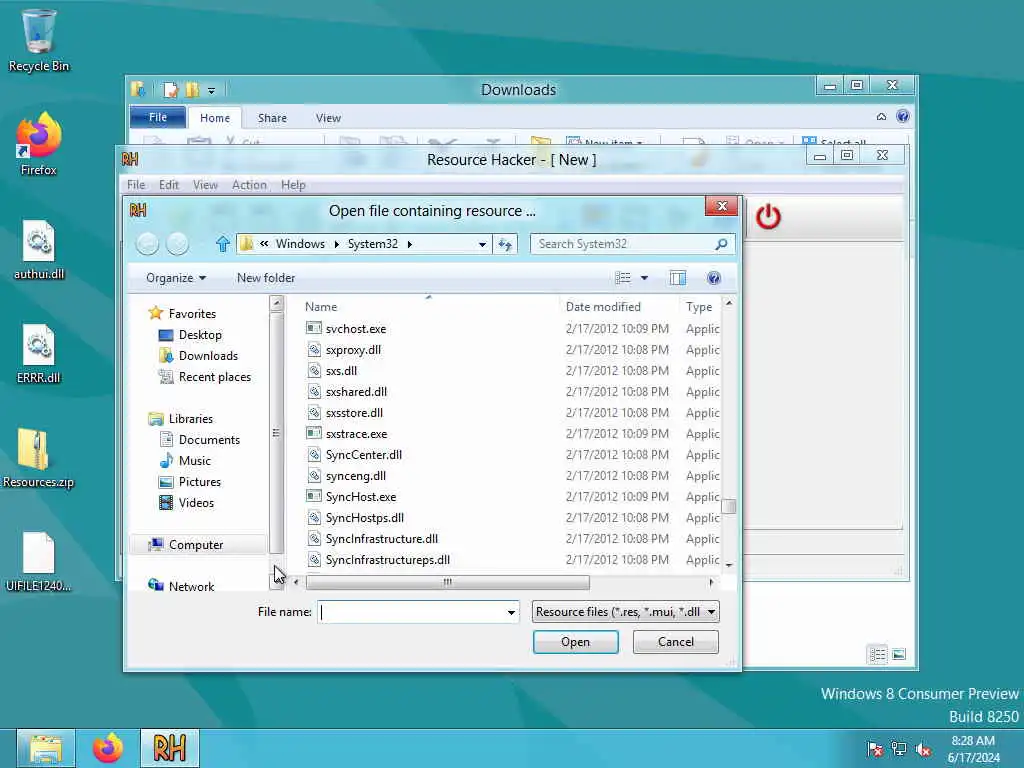Click the search magnifier in Search System32
This screenshot has width=1024, height=768.
coord(721,244)
